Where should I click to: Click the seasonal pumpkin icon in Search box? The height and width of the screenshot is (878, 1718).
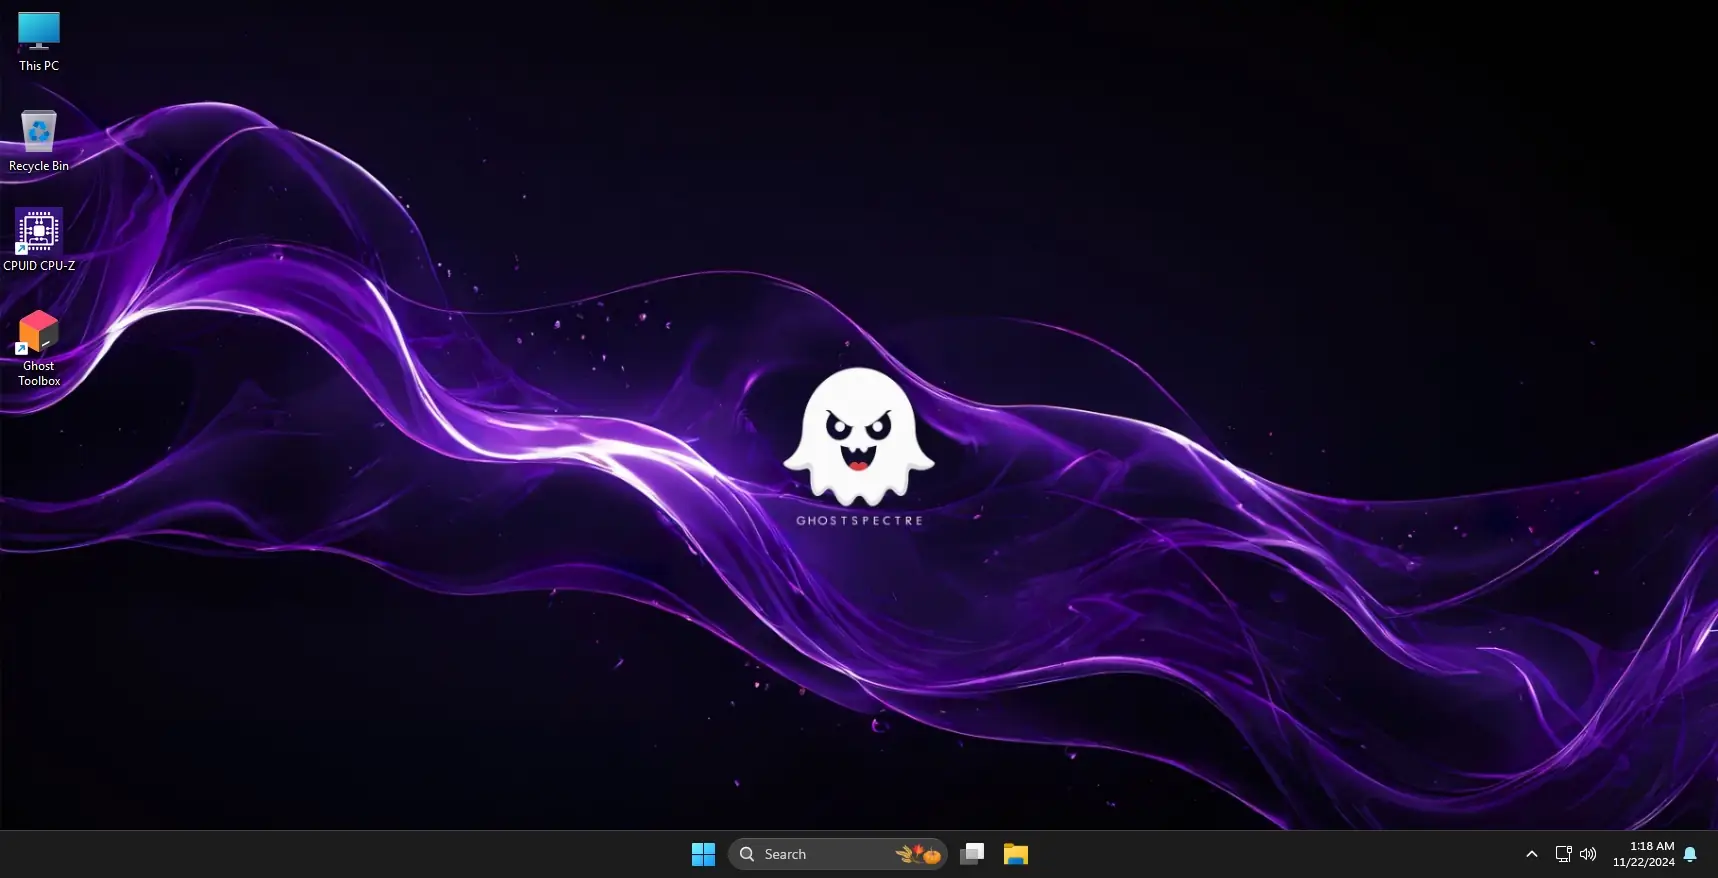point(919,854)
